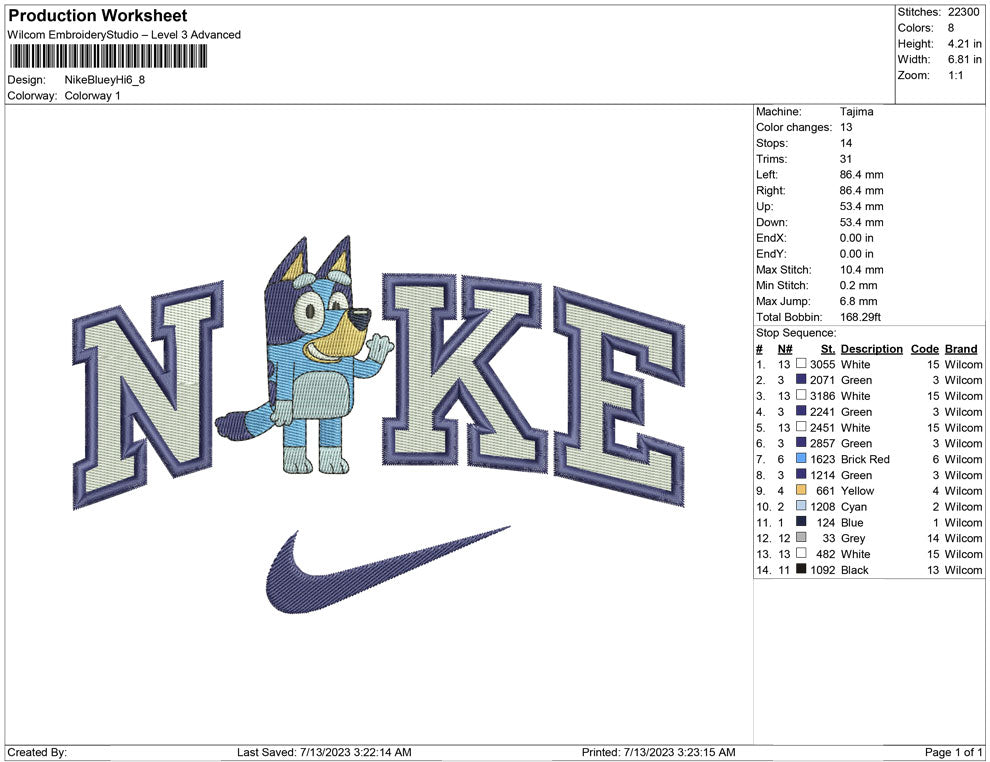Click the light blue swatch for Brick Red 1623

pyautogui.click(x=801, y=458)
